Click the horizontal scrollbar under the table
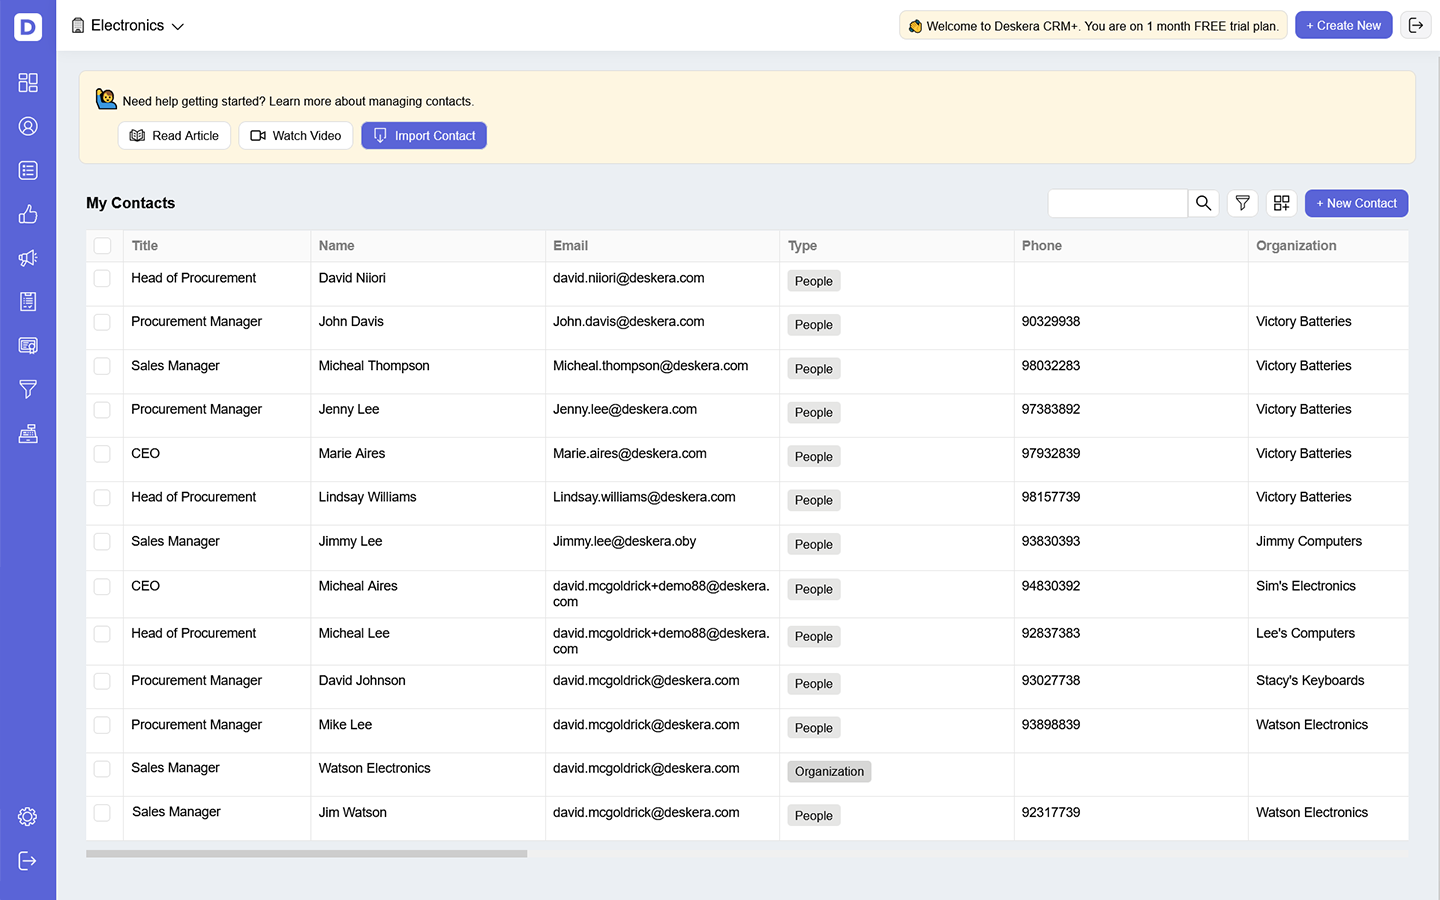The height and width of the screenshot is (900, 1440). point(306,854)
